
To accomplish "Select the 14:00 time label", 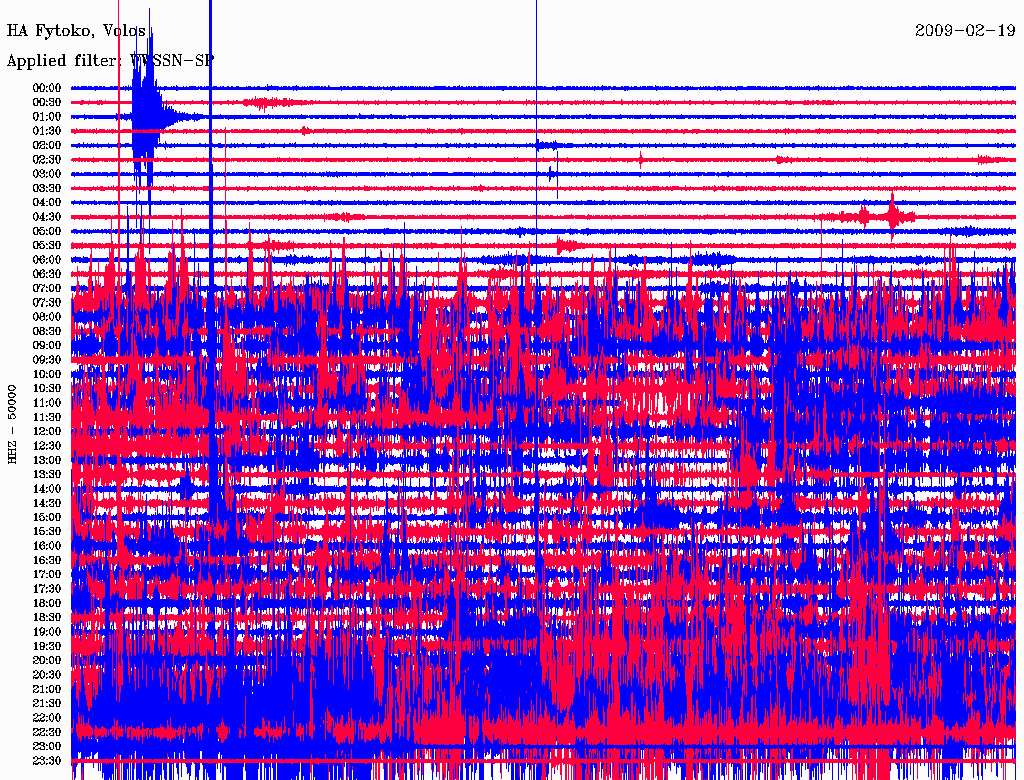I will click(x=47, y=489).
